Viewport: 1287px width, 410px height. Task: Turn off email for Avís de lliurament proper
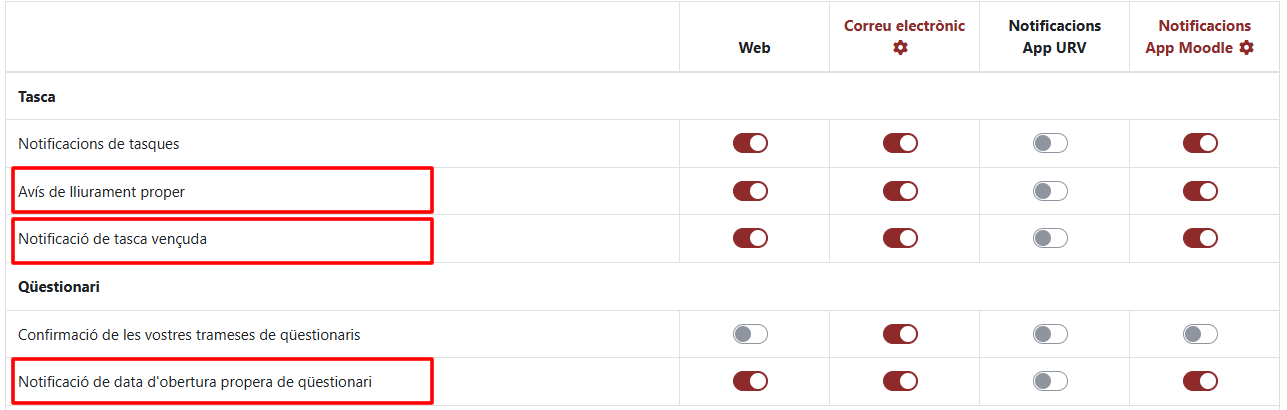tap(900, 191)
